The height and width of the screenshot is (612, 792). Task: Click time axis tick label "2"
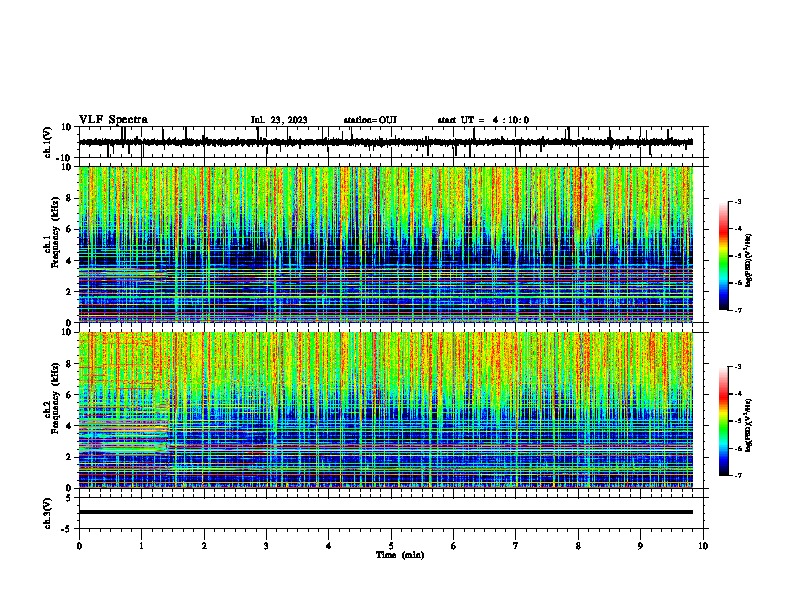point(204,546)
